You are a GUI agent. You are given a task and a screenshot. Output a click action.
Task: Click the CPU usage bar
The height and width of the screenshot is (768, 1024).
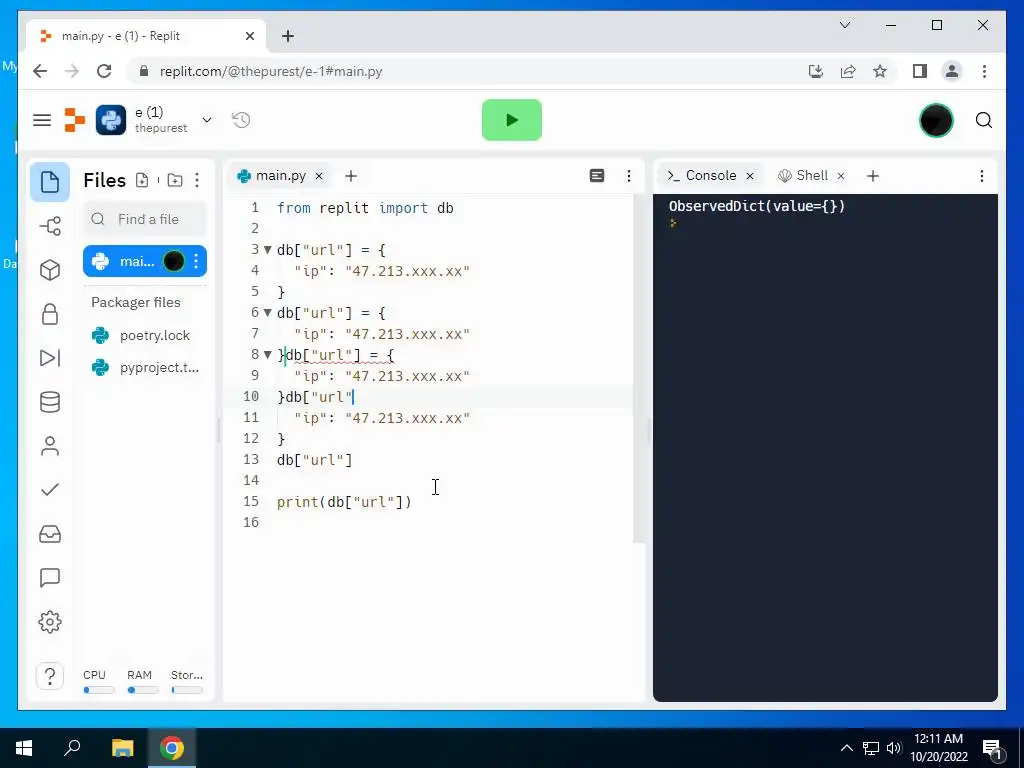tap(99, 690)
